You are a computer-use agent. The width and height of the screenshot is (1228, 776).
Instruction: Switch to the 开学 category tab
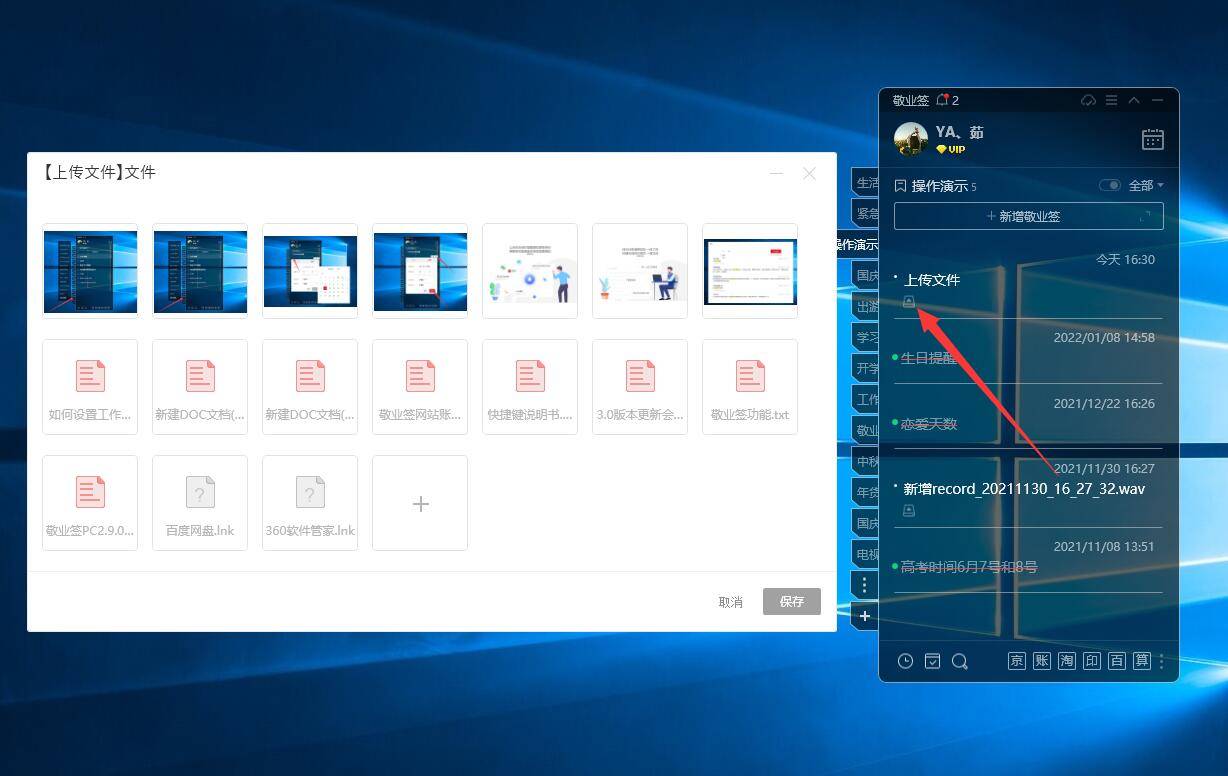pos(866,368)
